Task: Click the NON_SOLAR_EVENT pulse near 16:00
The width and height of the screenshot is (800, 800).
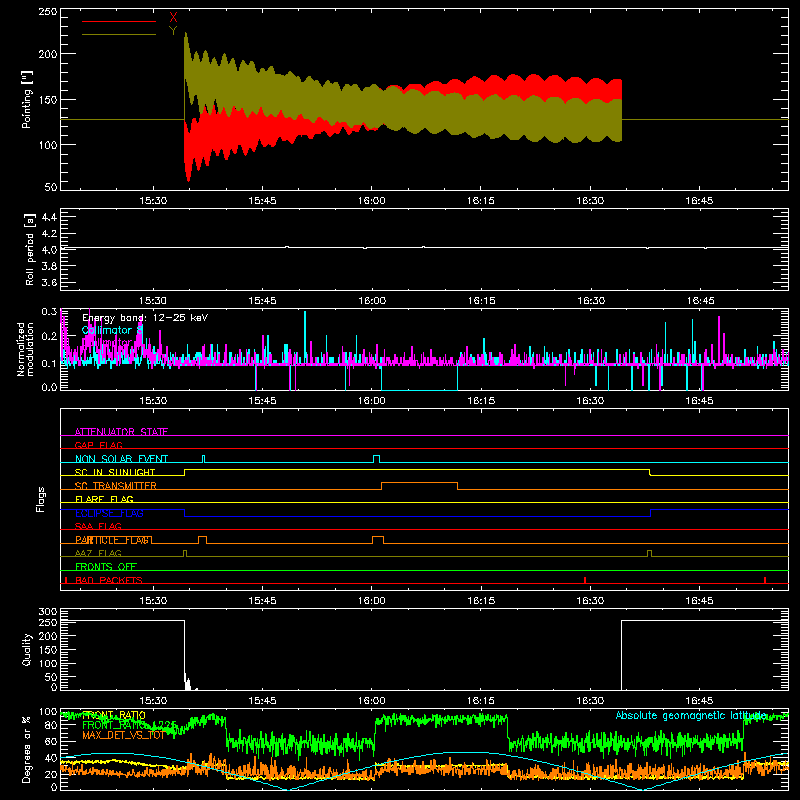Action: 377,459
